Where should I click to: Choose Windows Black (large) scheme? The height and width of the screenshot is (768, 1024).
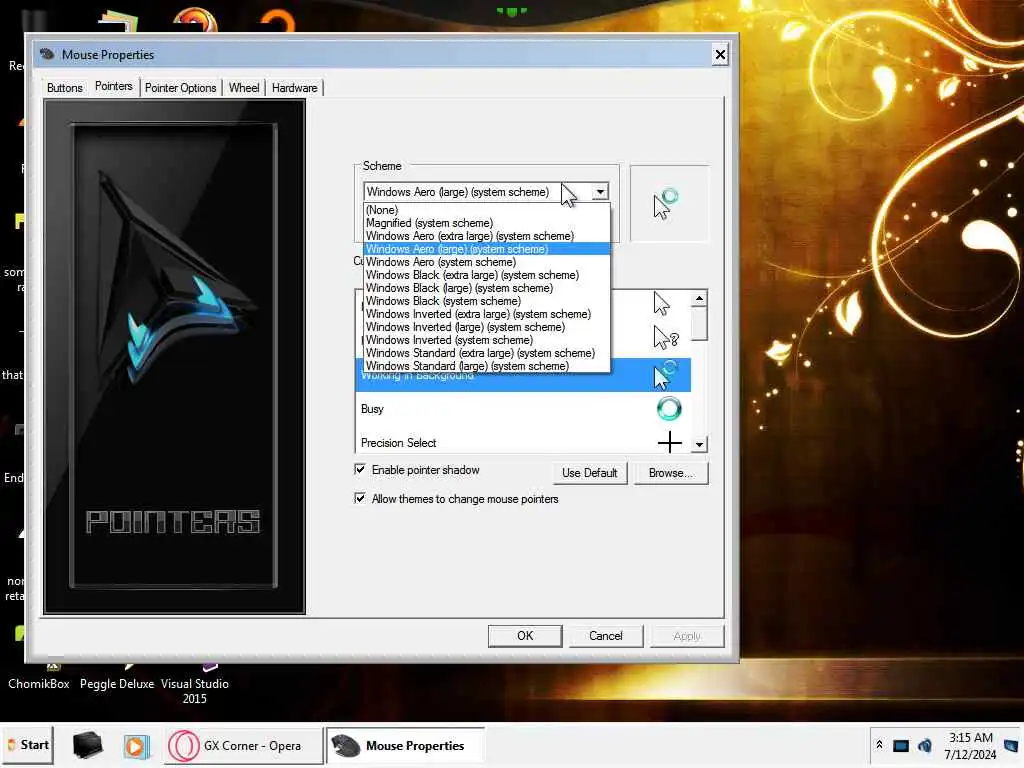[x=487, y=288]
